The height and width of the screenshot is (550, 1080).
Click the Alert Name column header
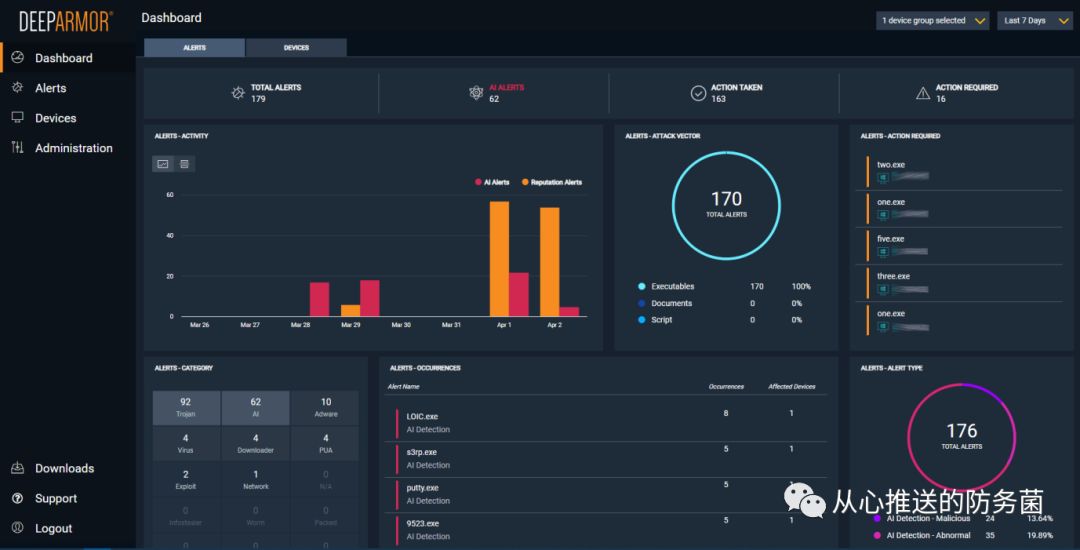(x=403, y=386)
